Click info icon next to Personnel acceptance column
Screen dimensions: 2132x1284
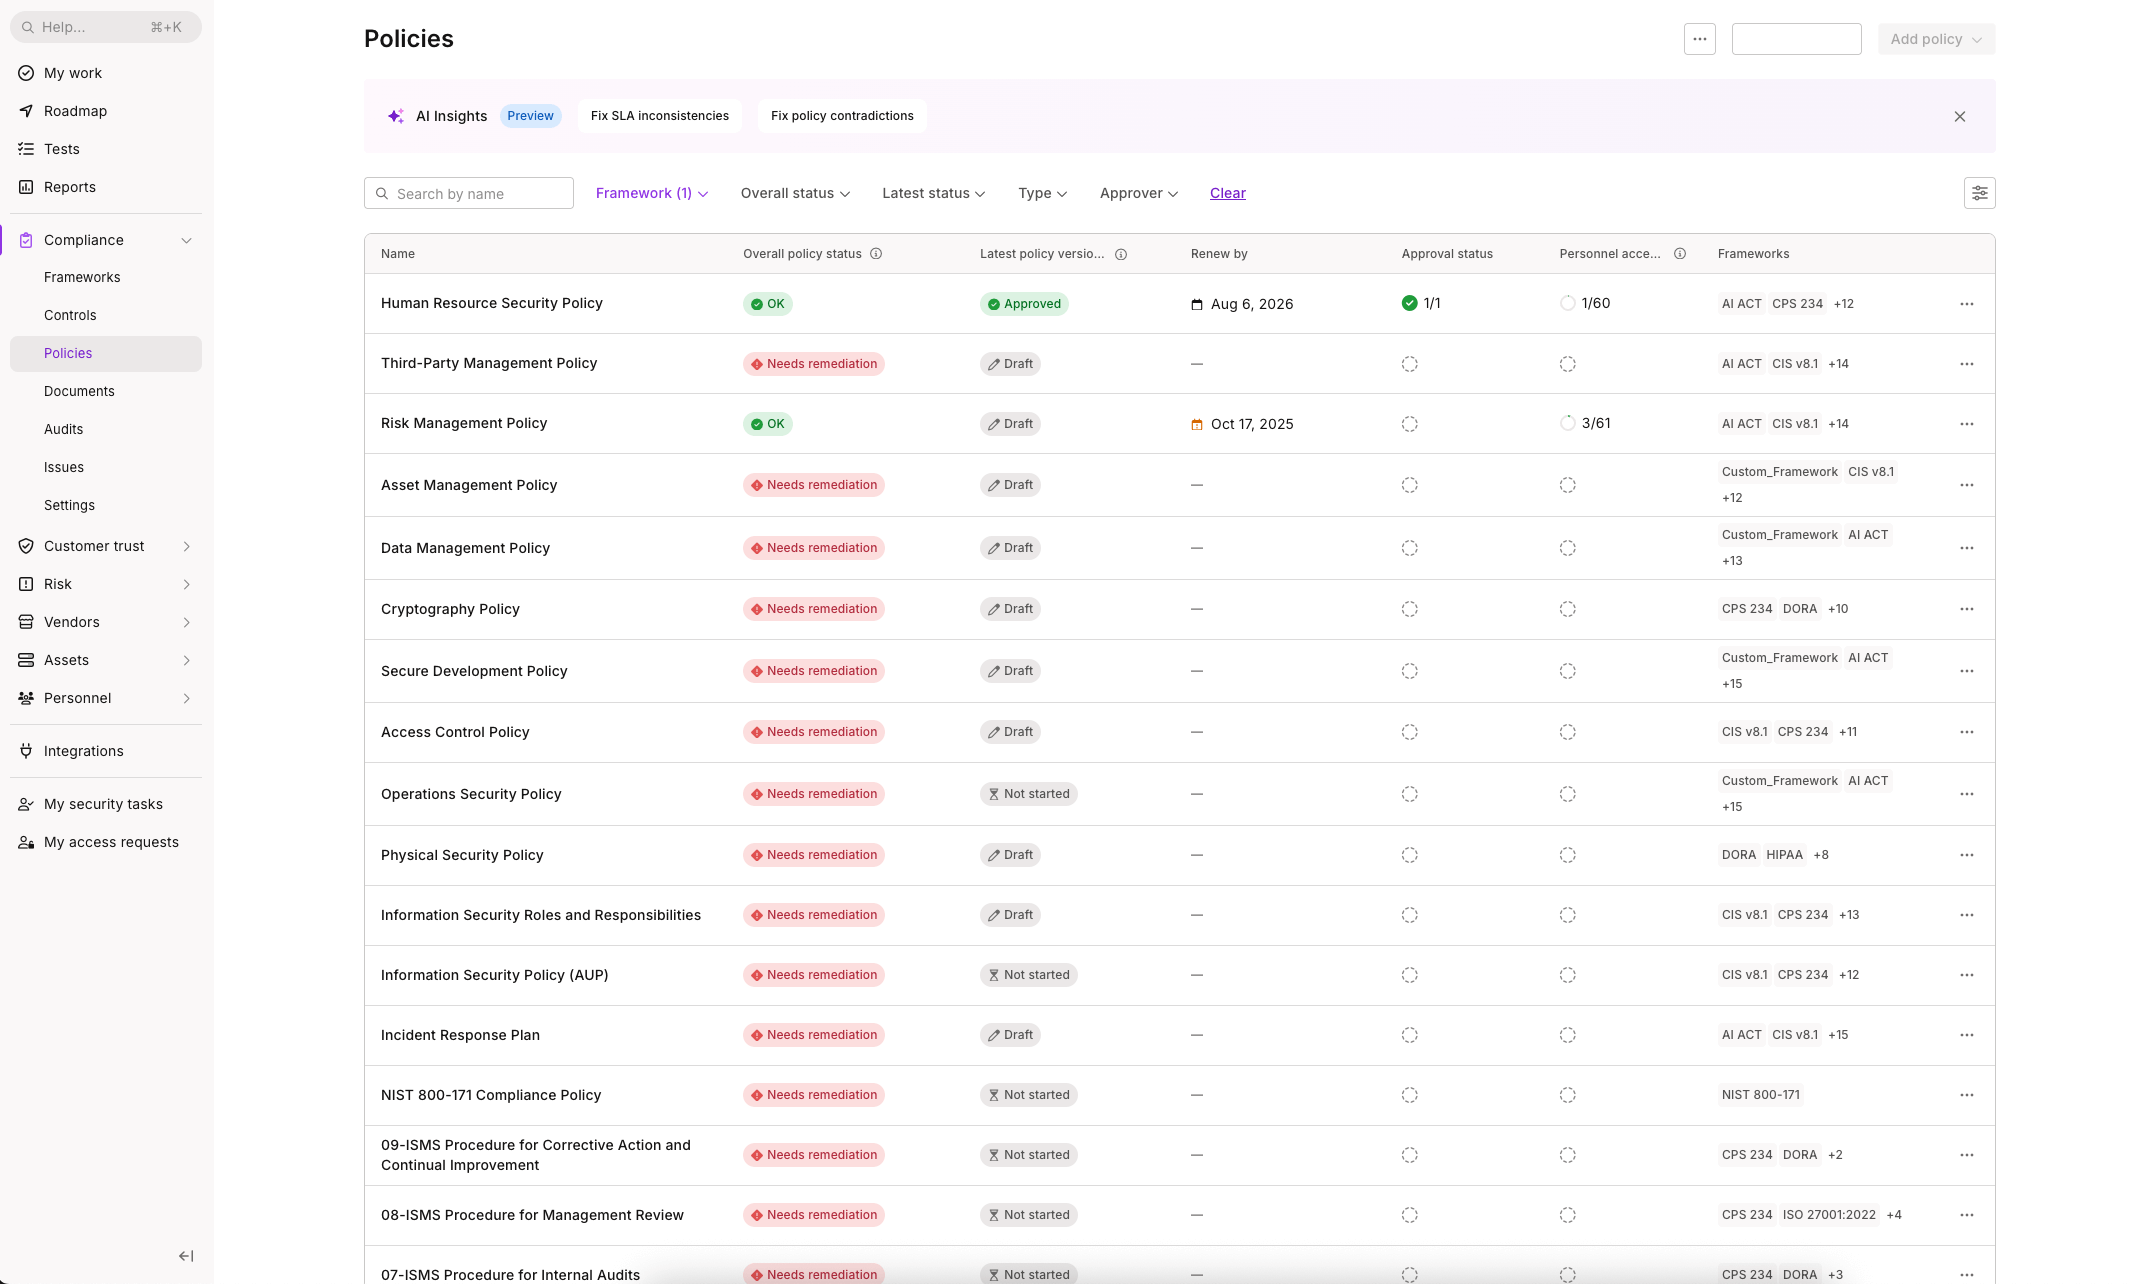(1680, 254)
